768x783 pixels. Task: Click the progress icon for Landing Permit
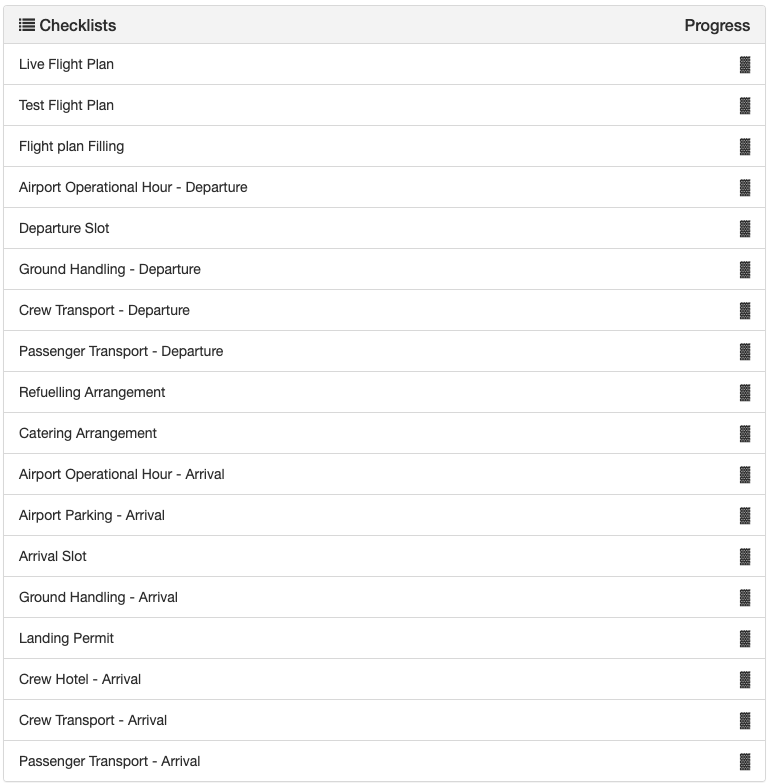(745, 639)
